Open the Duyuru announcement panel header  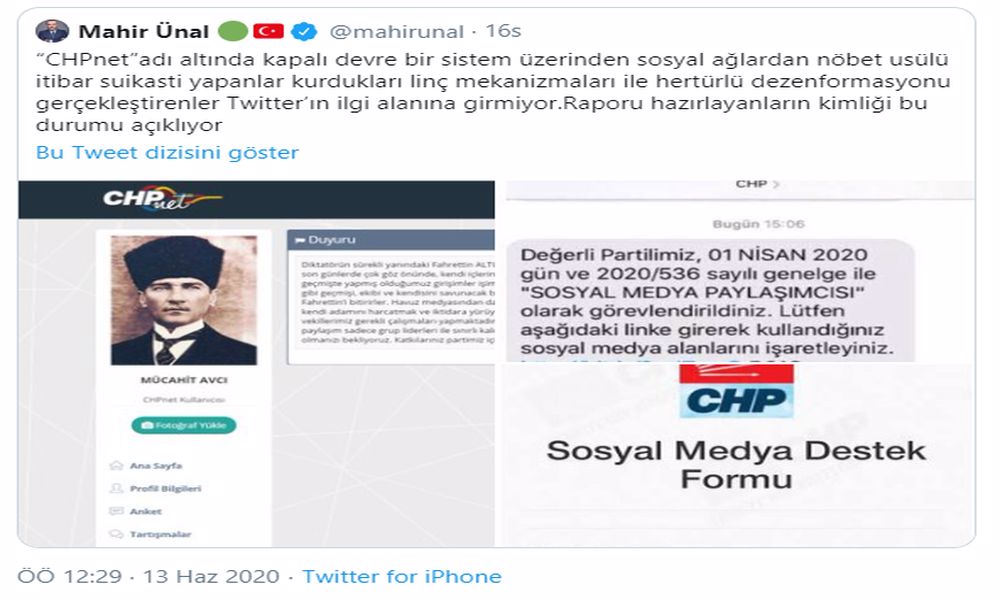click(391, 240)
